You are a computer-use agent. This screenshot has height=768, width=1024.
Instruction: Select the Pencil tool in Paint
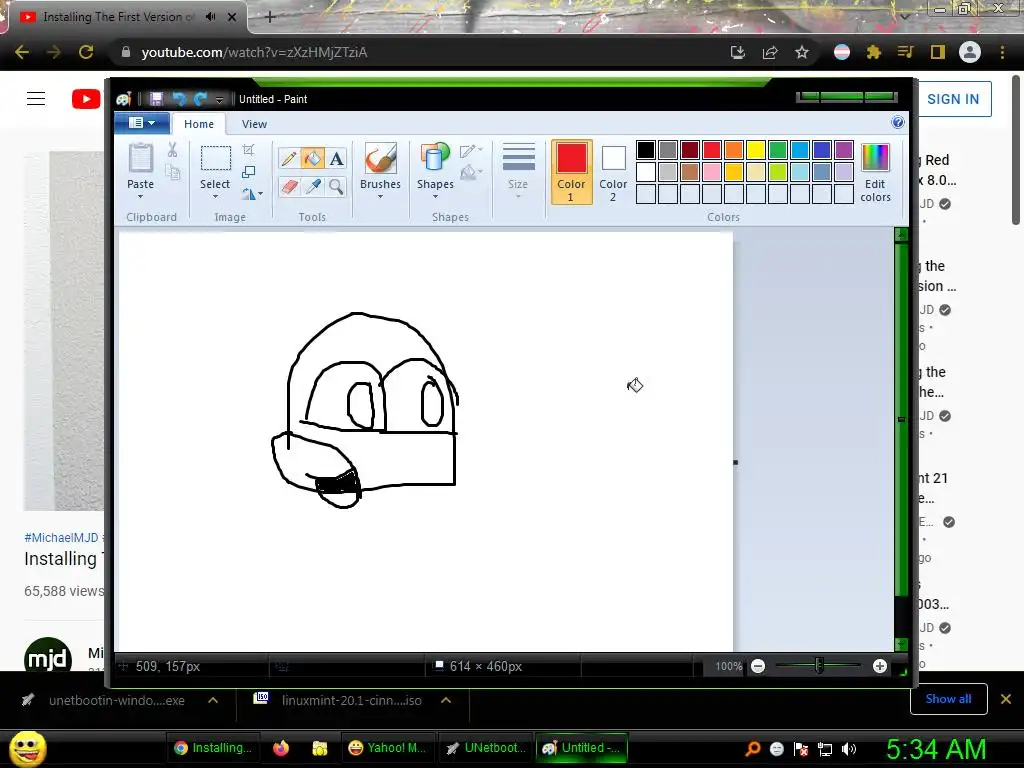pyautogui.click(x=289, y=159)
